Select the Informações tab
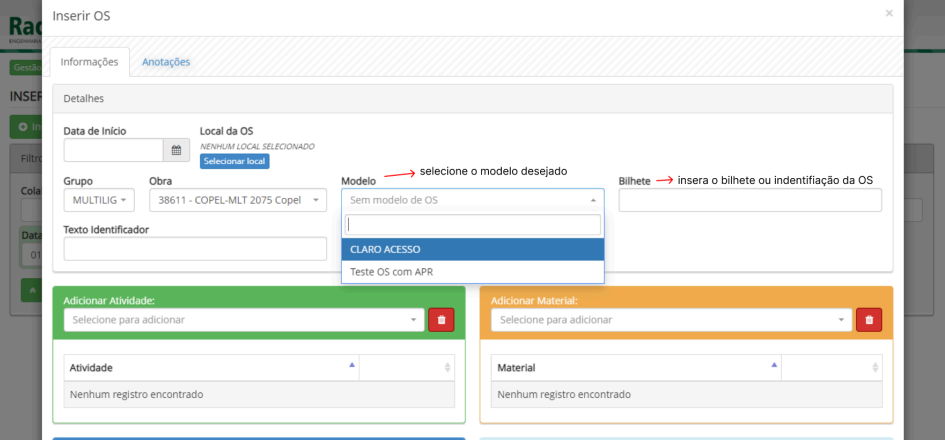945x440 pixels. [90, 62]
